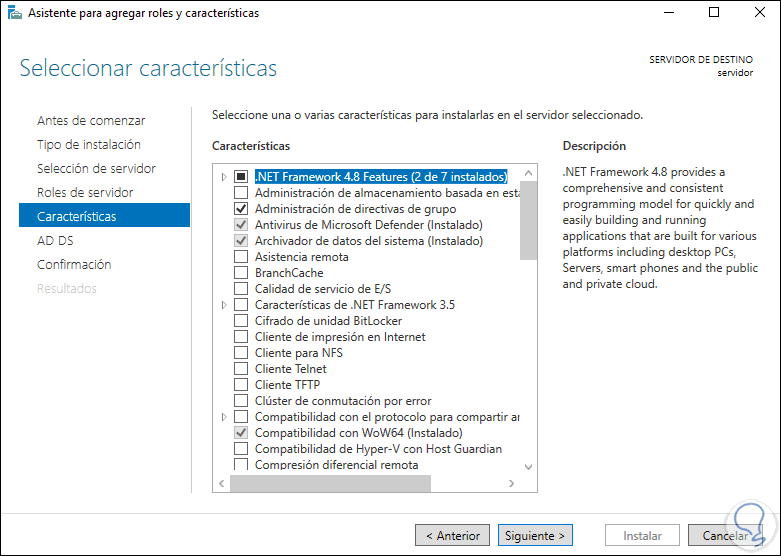Click the Siguiente button
Viewport: 781px width, 556px height.
pyautogui.click(x=535, y=536)
